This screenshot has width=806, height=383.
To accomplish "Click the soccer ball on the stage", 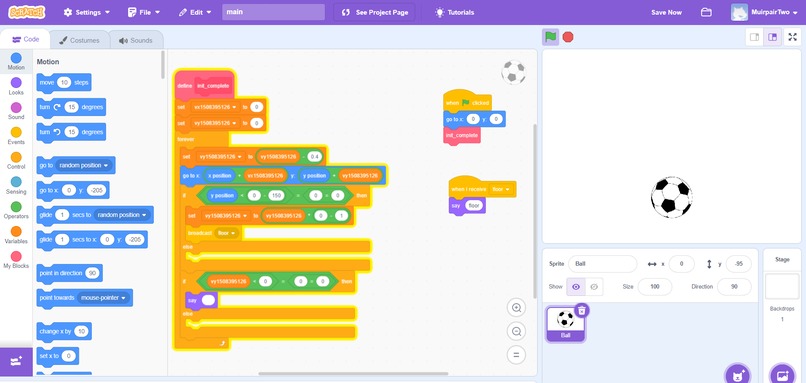I will [x=671, y=197].
